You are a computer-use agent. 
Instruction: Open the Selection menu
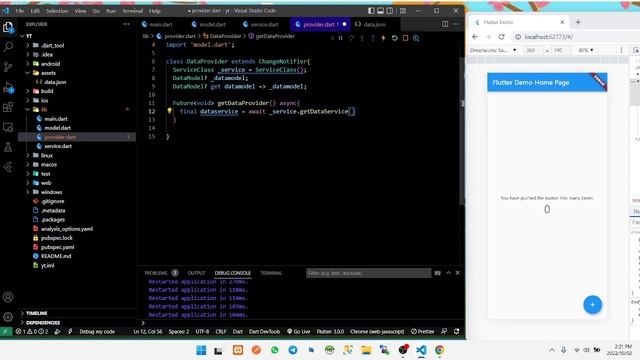pyautogui.click(x=57, y=11)
